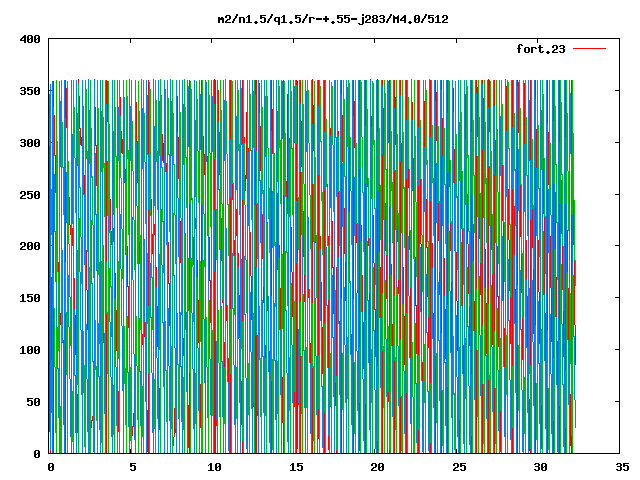Click the x-axis label 10
Image resolution: width=640 pixels, height=480 pixels.
pyautogui.click(x=214, y=467)
